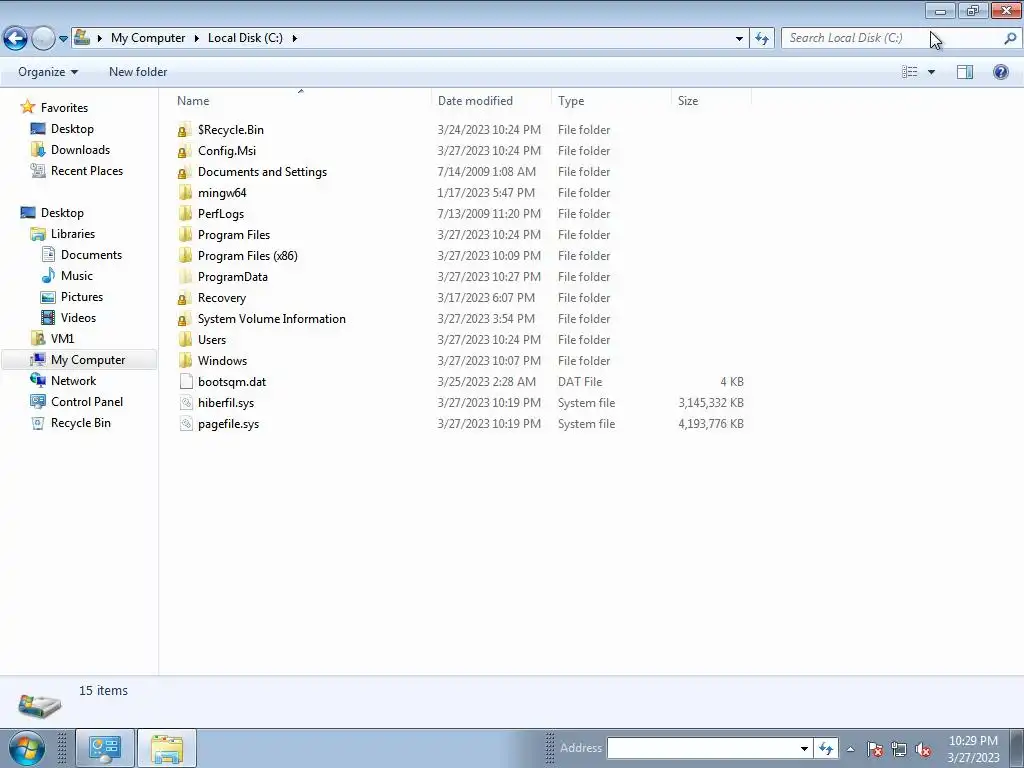
Task: Create a New folder
Action: coord(138,72)
